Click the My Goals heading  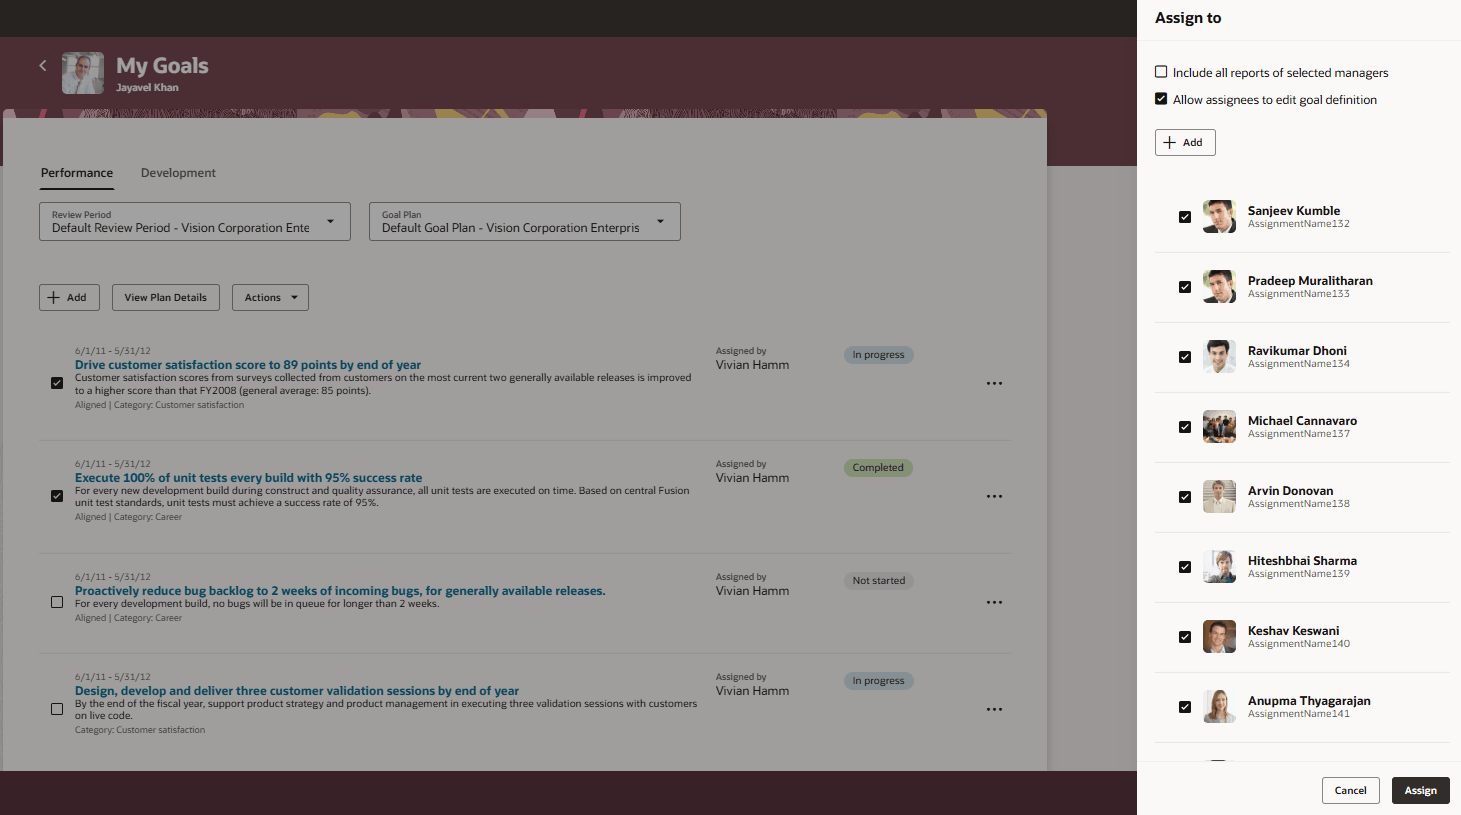(162, 66)
